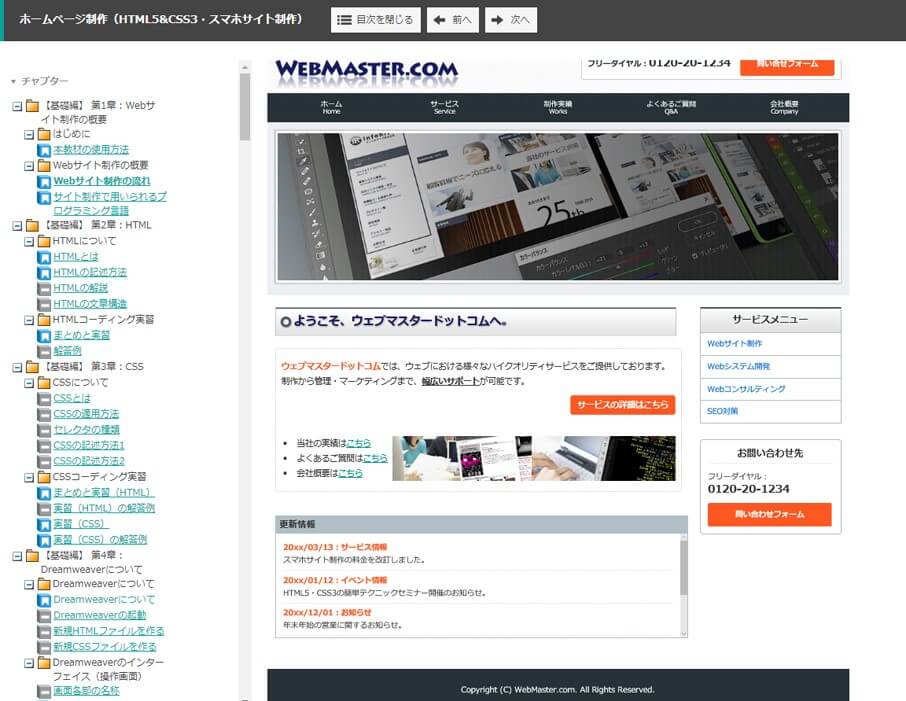This screenshot has height=701, width=906.
Task: Go to next page with 次へ
Action: pos(511,20)
